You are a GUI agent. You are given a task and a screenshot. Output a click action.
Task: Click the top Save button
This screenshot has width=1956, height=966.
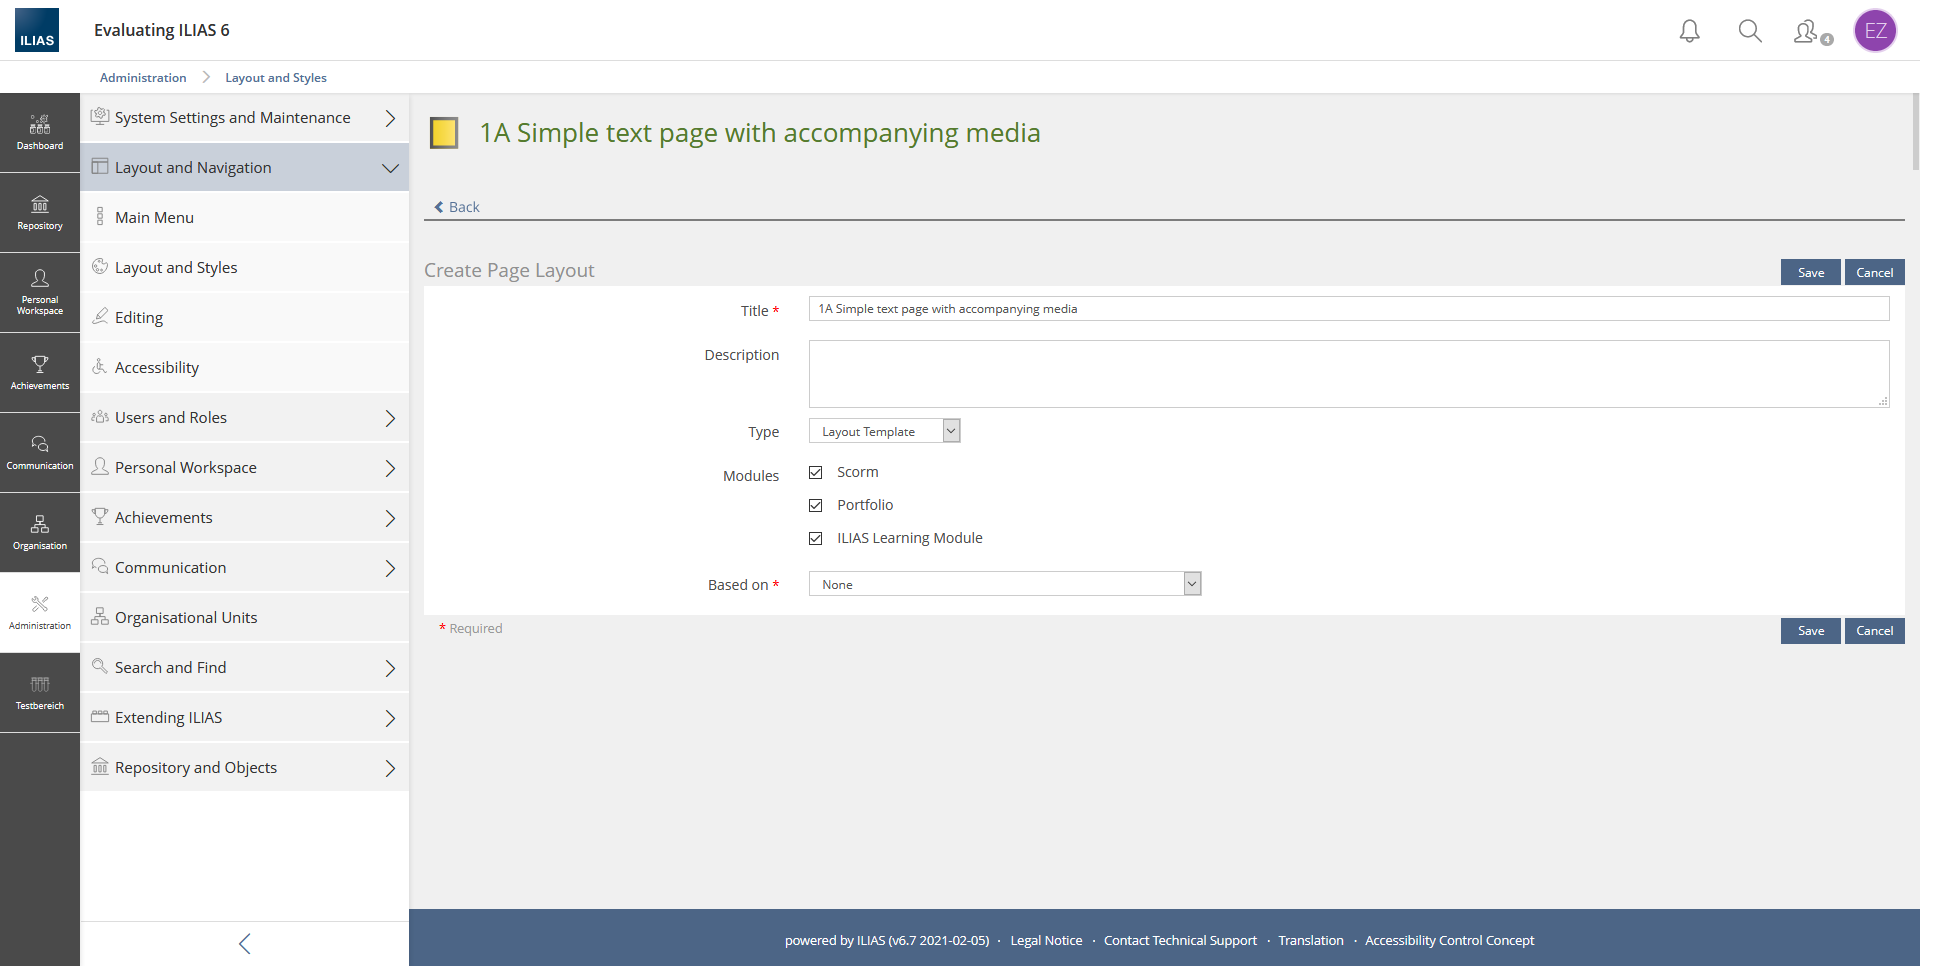(1810, 273)
